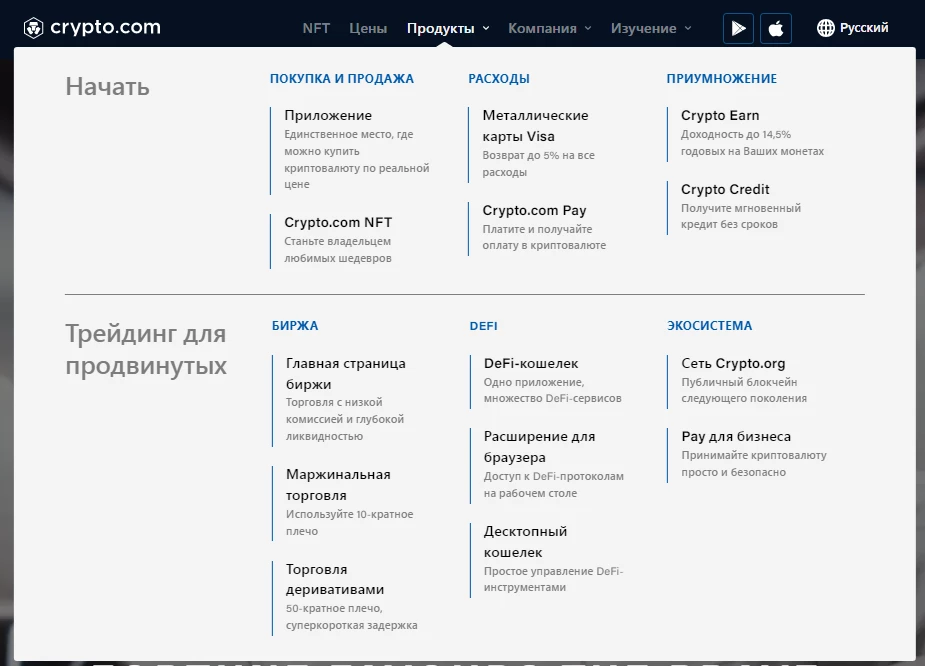Open Металлические карты Visa link
The width and height of the screenshot is (925, 666).
[x=535, y=126]
